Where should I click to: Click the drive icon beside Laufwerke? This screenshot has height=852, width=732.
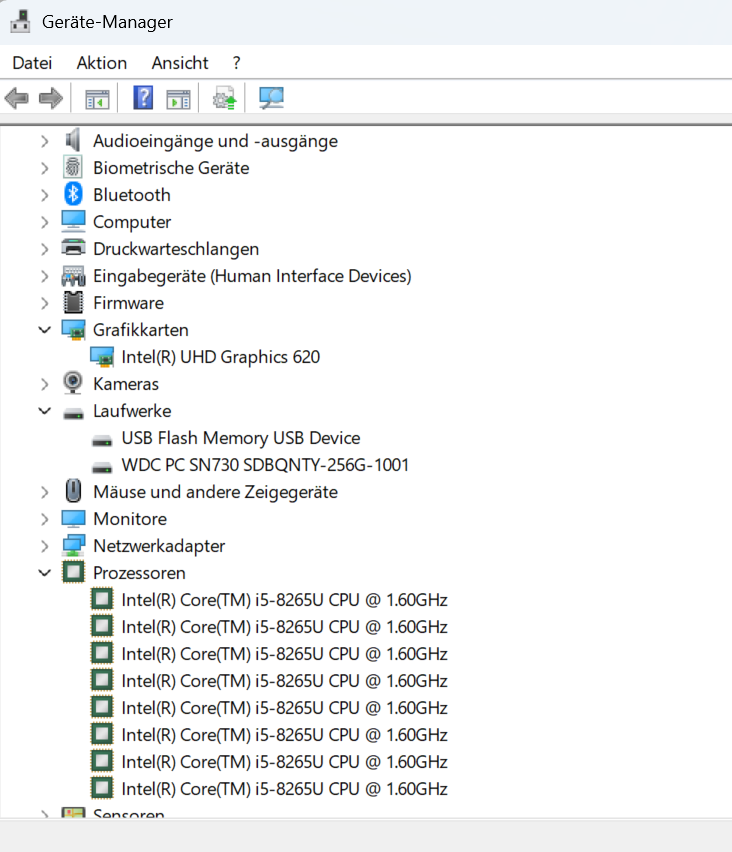pyautogui.click(x=73, y=414)
